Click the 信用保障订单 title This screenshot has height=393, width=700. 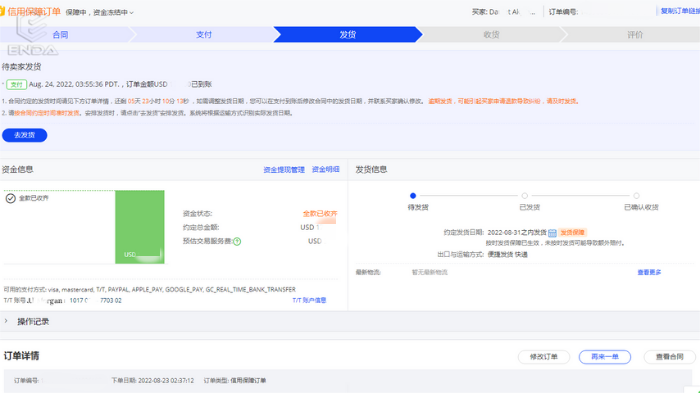[x=34, y=12]
